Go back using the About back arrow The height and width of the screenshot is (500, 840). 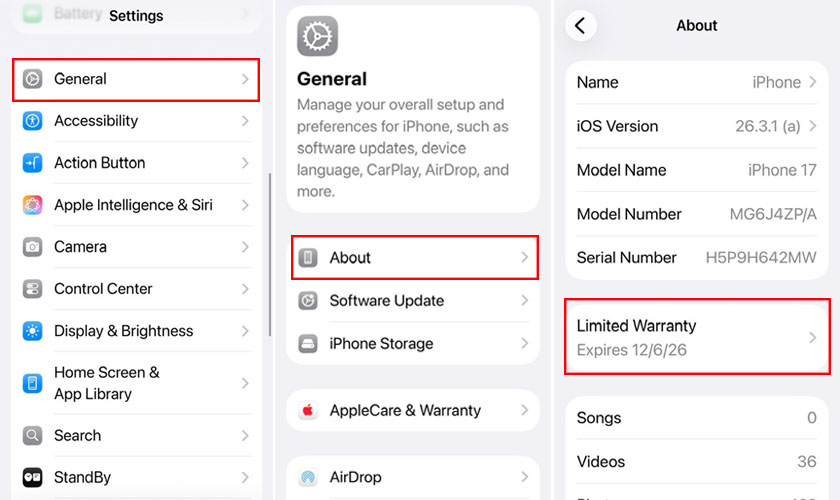point(581,25)
